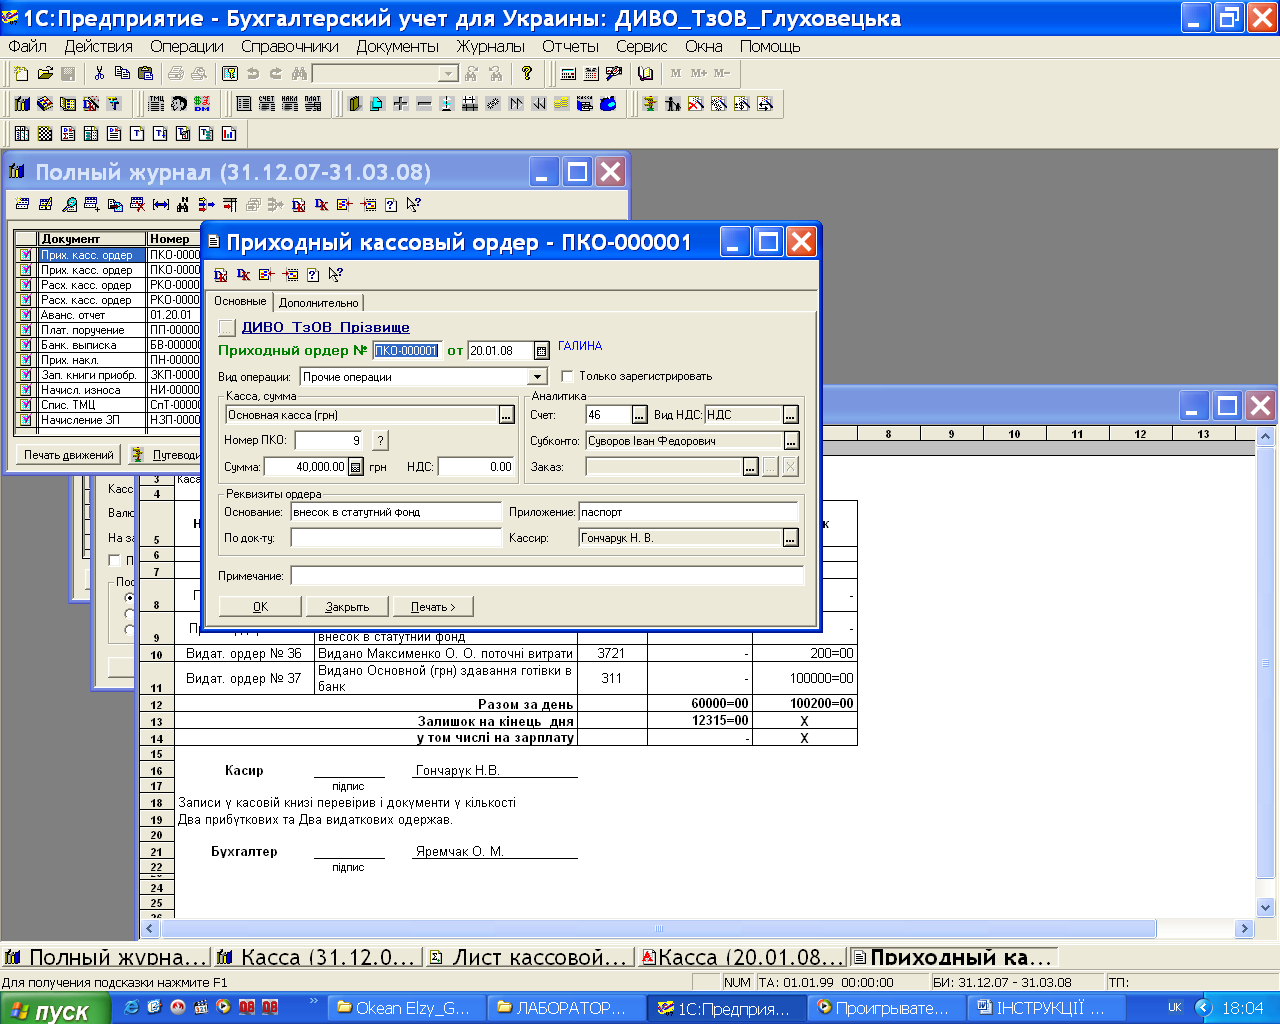The image size is (1280, 1024).
Task: Click the ТМЦ icon in second toolbar
Action: click(x=156, y=104)
